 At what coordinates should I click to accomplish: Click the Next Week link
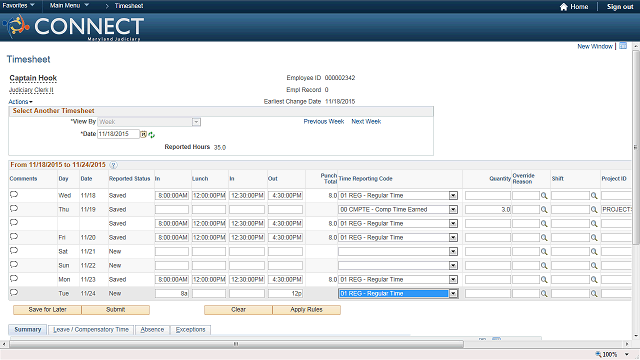click(366, 122)
